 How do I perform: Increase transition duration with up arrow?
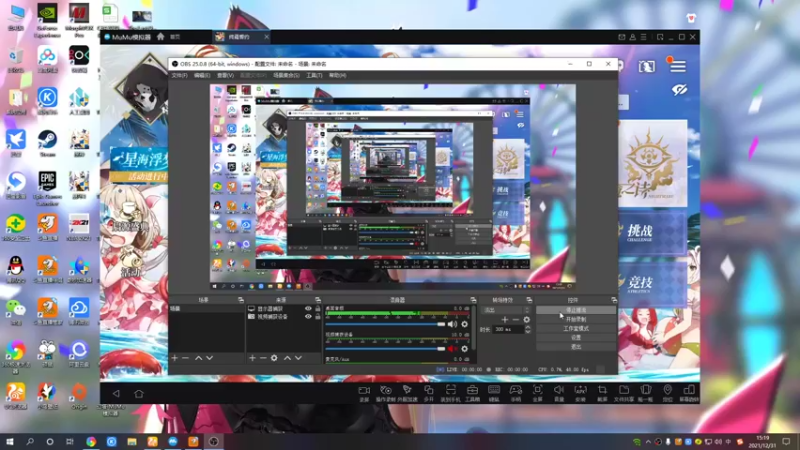528,328
